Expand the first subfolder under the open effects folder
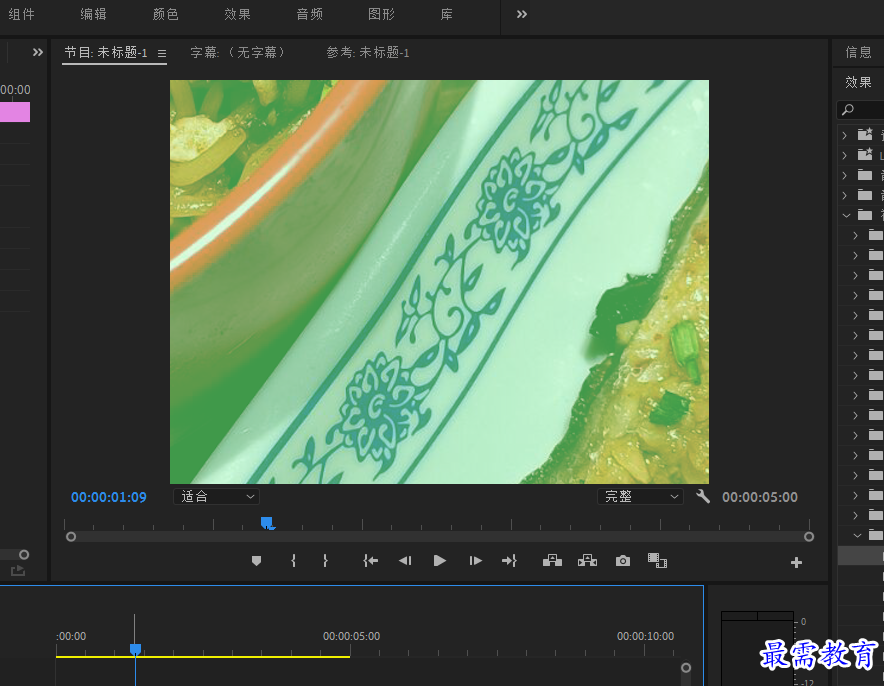This screenshot has width=884, height=686. click(x=856, y=236)
